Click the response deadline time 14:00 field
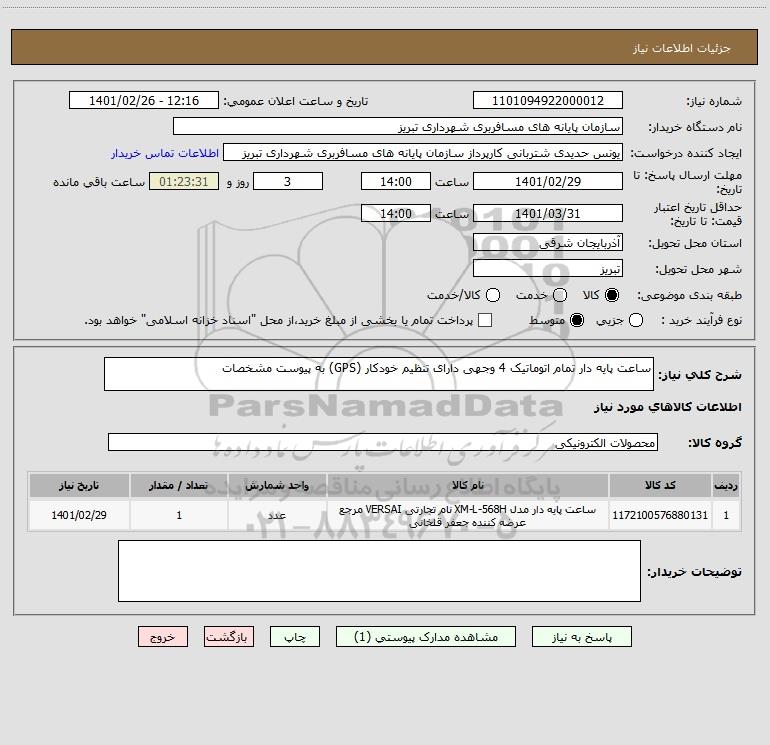The width and height of the screenshot is (770, 745). click(x=396, y=181)
